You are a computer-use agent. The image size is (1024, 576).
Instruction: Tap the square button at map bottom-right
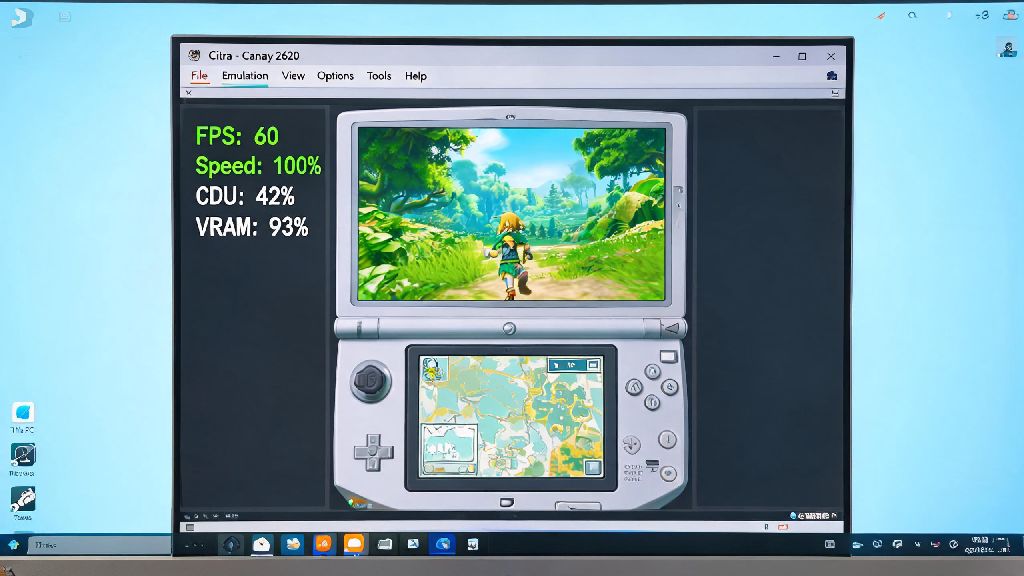(592, 467)
